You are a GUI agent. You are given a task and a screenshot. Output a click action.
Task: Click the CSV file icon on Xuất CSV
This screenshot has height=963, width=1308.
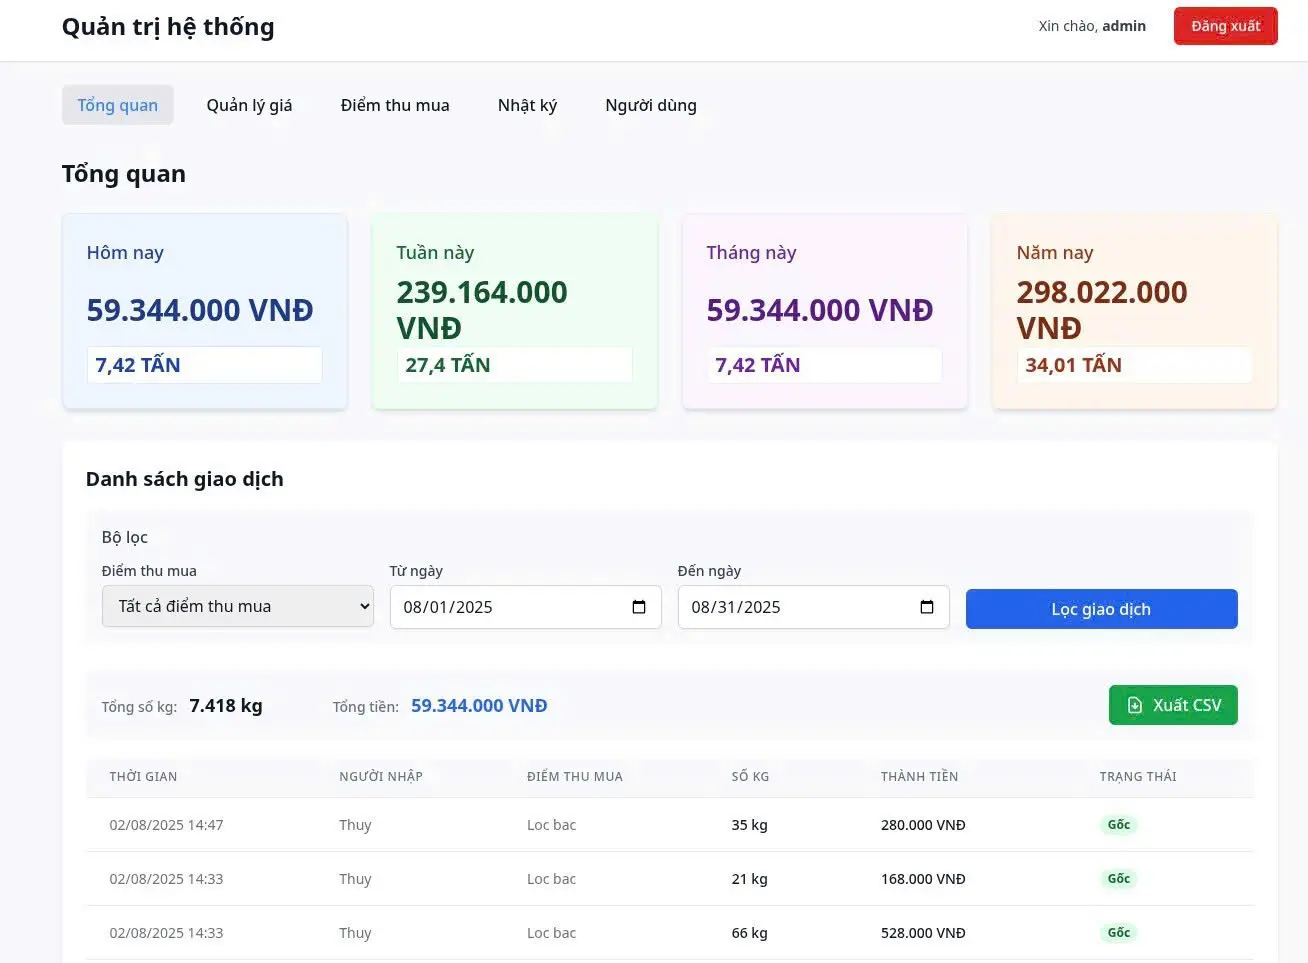1135,705
